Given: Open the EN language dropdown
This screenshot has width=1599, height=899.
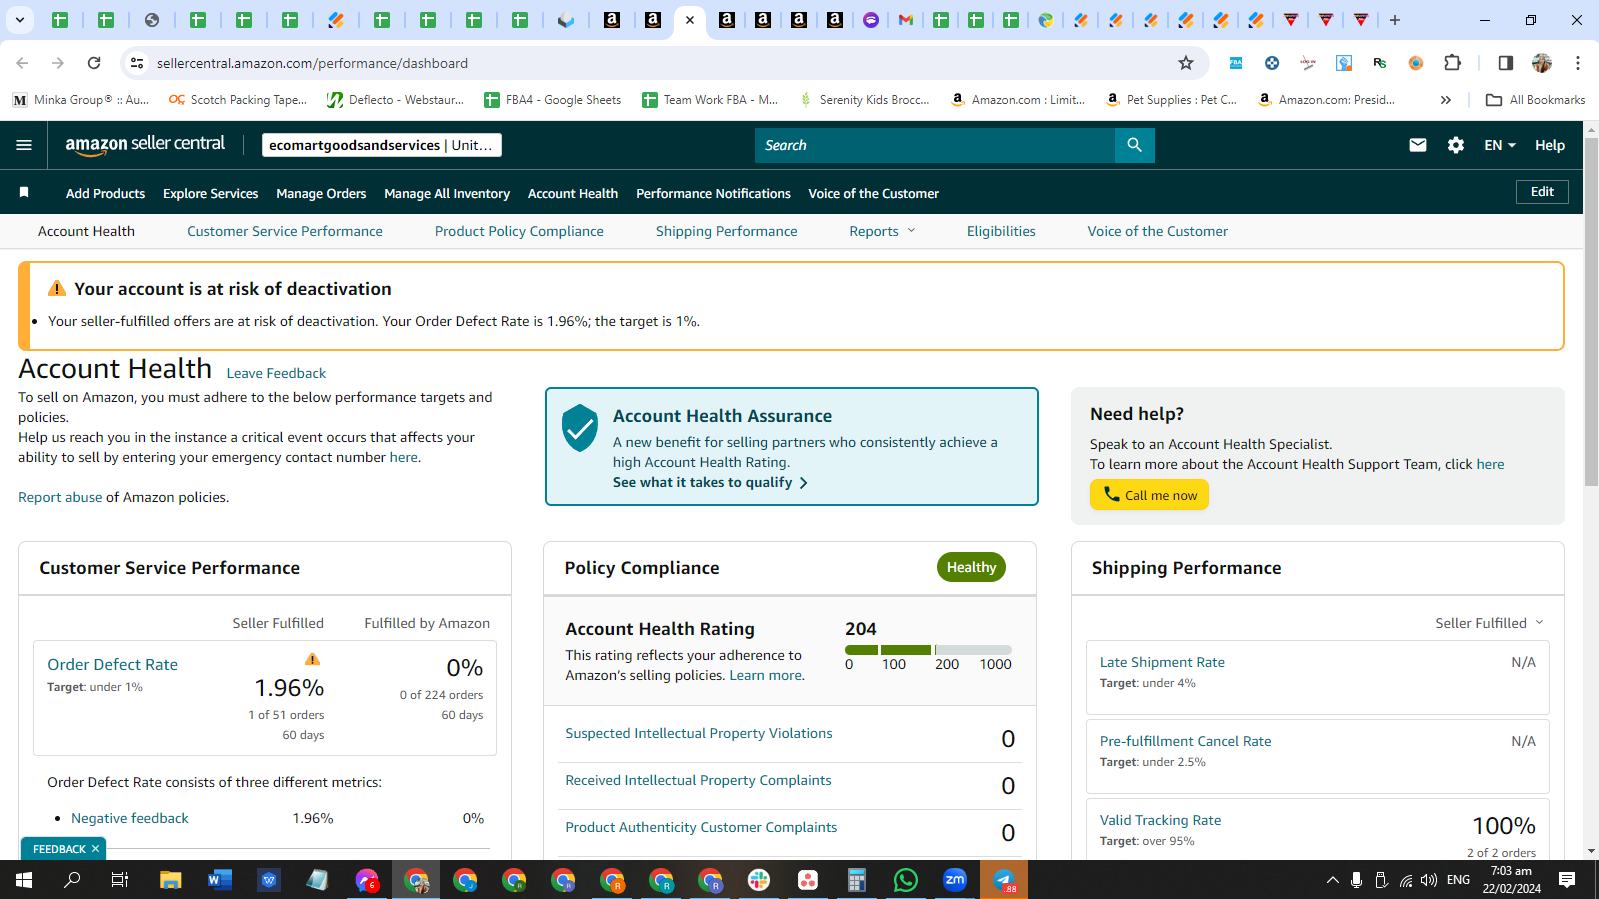Looking at the screenshot, I should (x=1500, y=145).
